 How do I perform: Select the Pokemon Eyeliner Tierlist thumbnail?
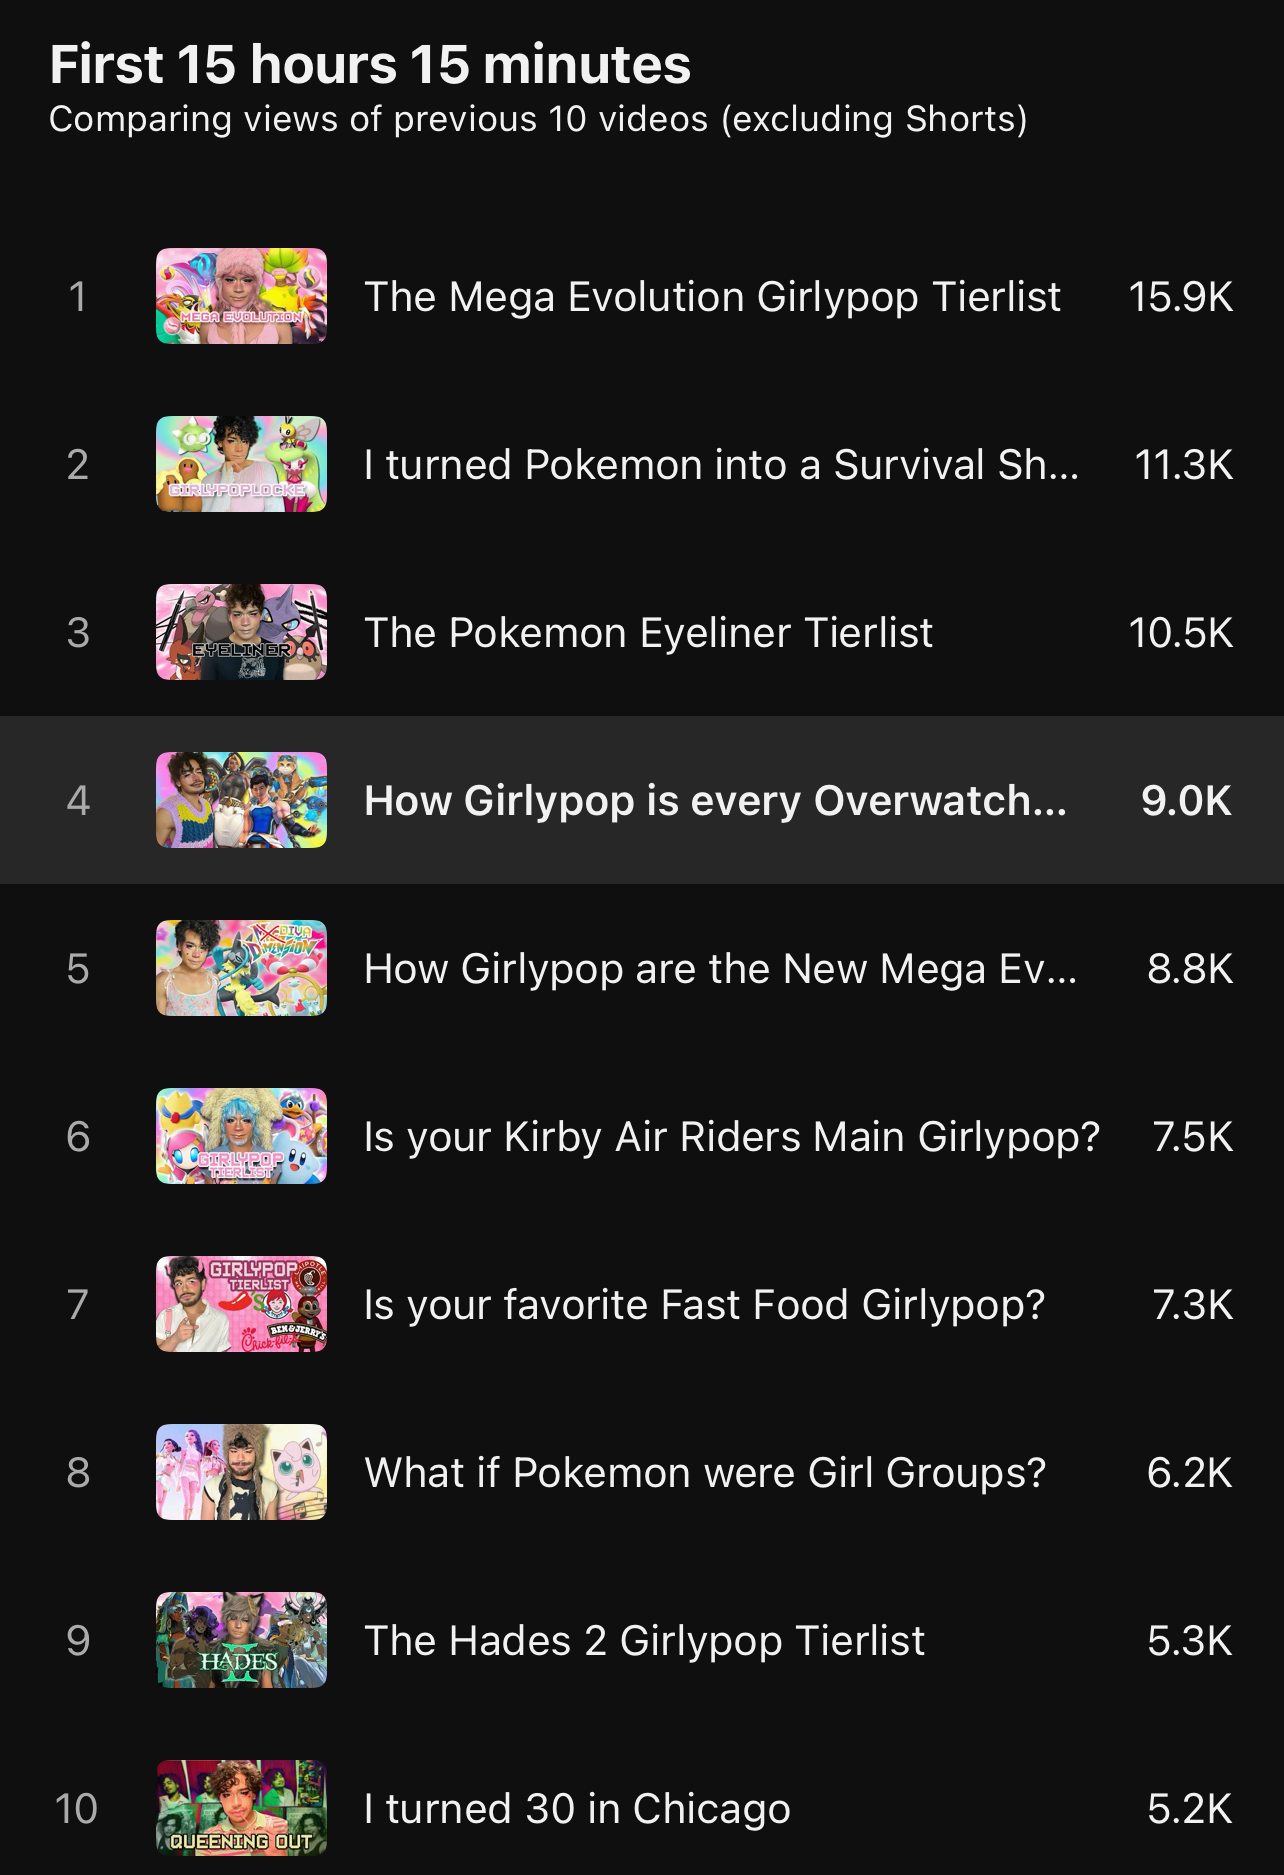pos(241,632)
